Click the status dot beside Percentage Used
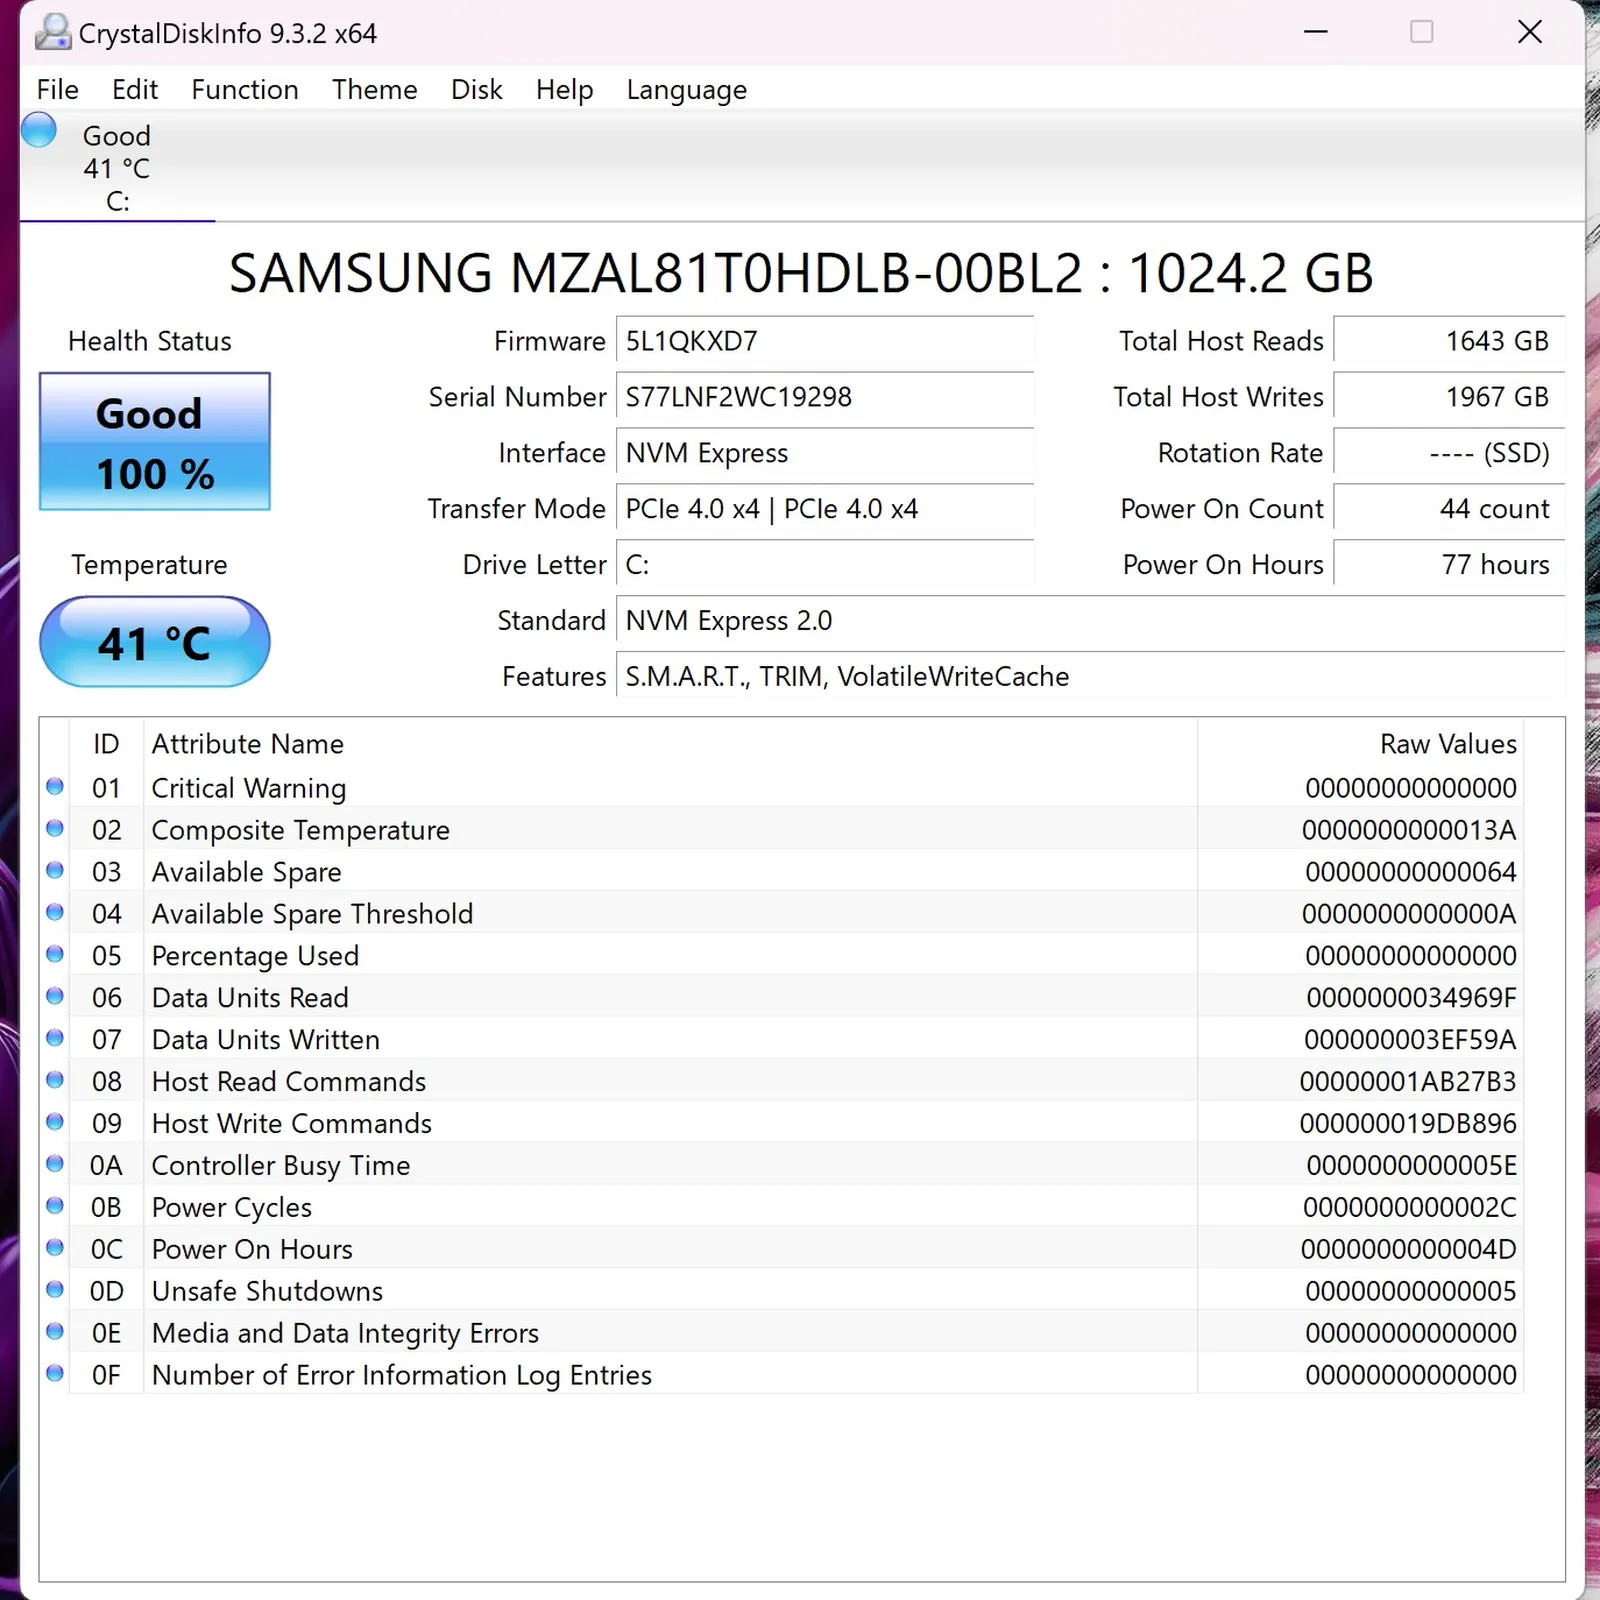The width and height of the screenshot is (1600, 1600). pyautogui.click(x=55, y=955)
